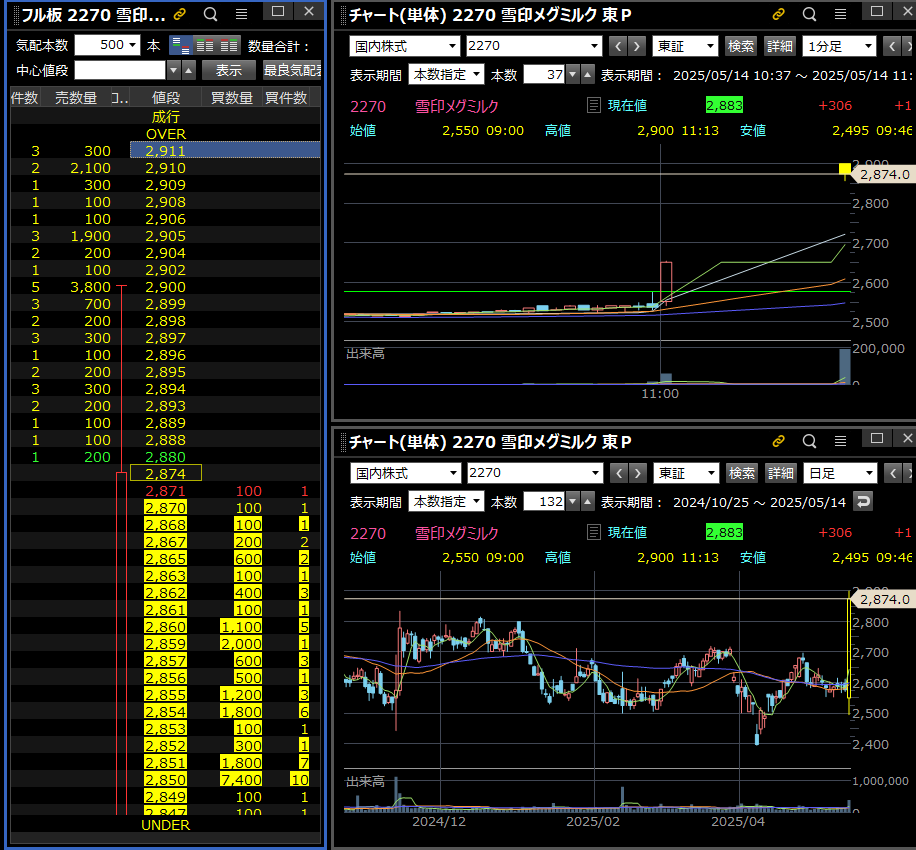Click the document icon beside 現在値 in the 1分足 chart
916x850 pixels.
click(594, 106)
